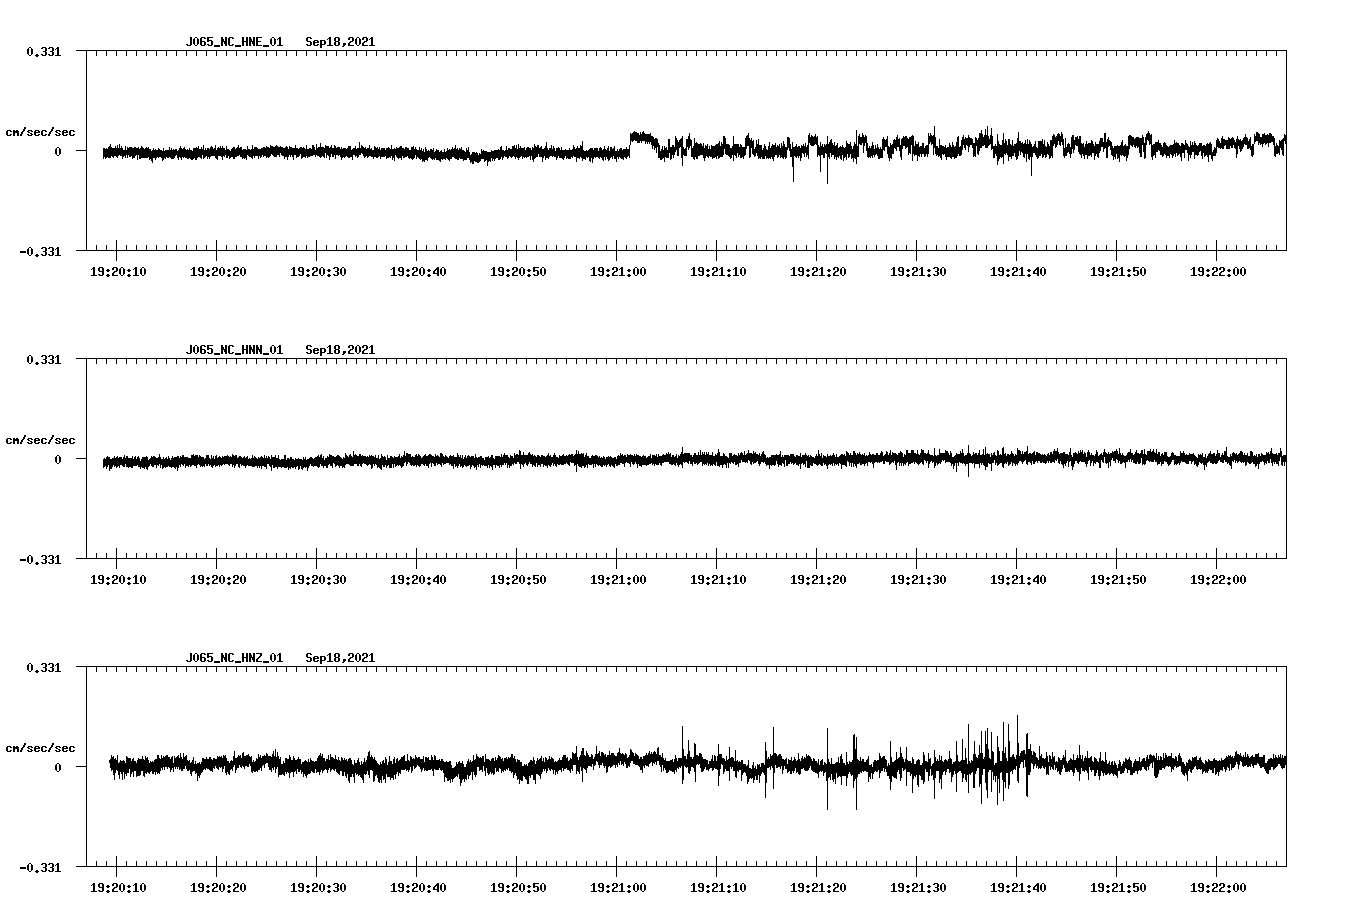Select the 0.331 upper limit on HNE plot
Image resolution: width=1358 pixels, height=924 pixels.
tap(43, 51)
